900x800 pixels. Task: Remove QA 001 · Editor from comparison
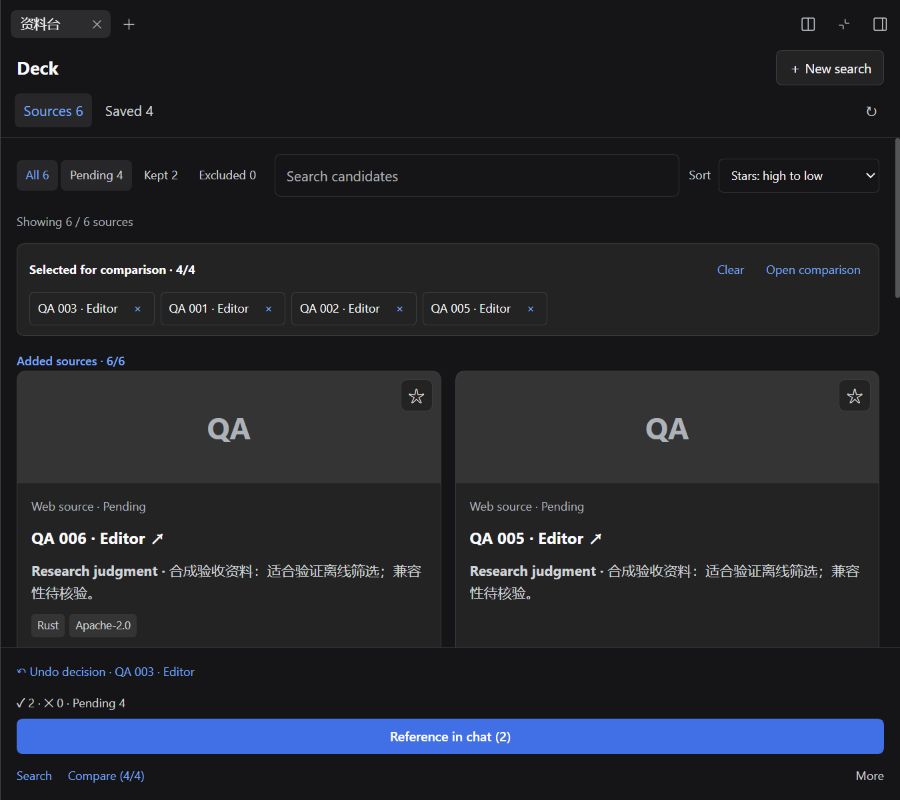click(269, 309)
